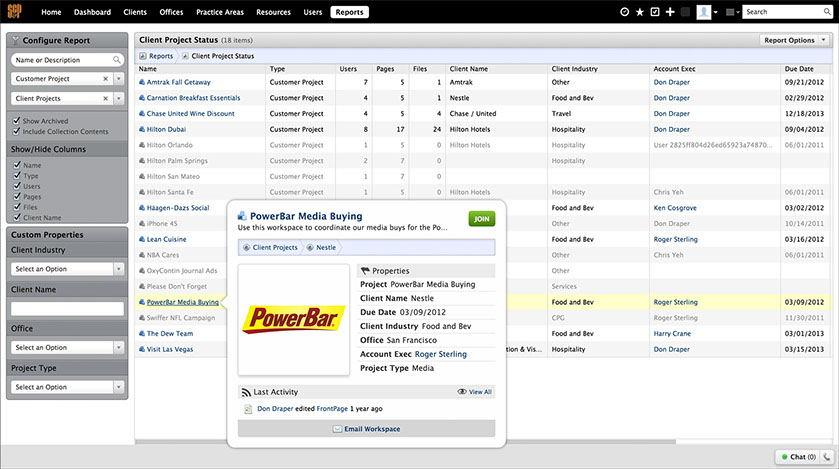Clear the Customer Project filter with its X
Viewport: 839px width, 469px height.
[106, 78]
